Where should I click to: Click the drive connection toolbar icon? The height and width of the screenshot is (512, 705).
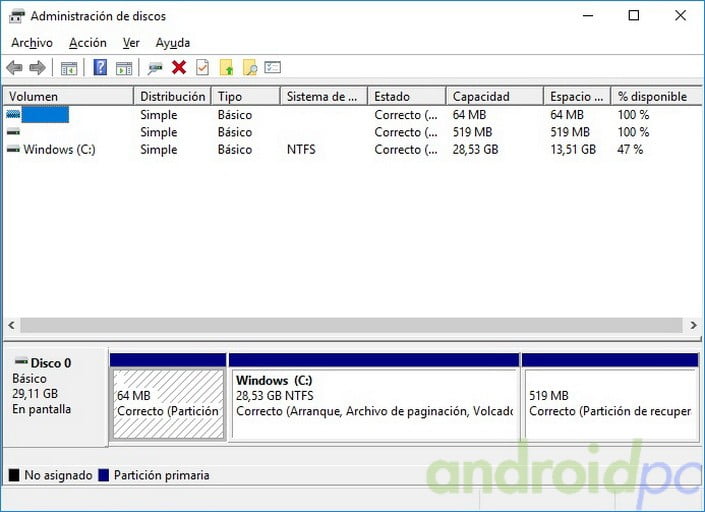point(155,68)
